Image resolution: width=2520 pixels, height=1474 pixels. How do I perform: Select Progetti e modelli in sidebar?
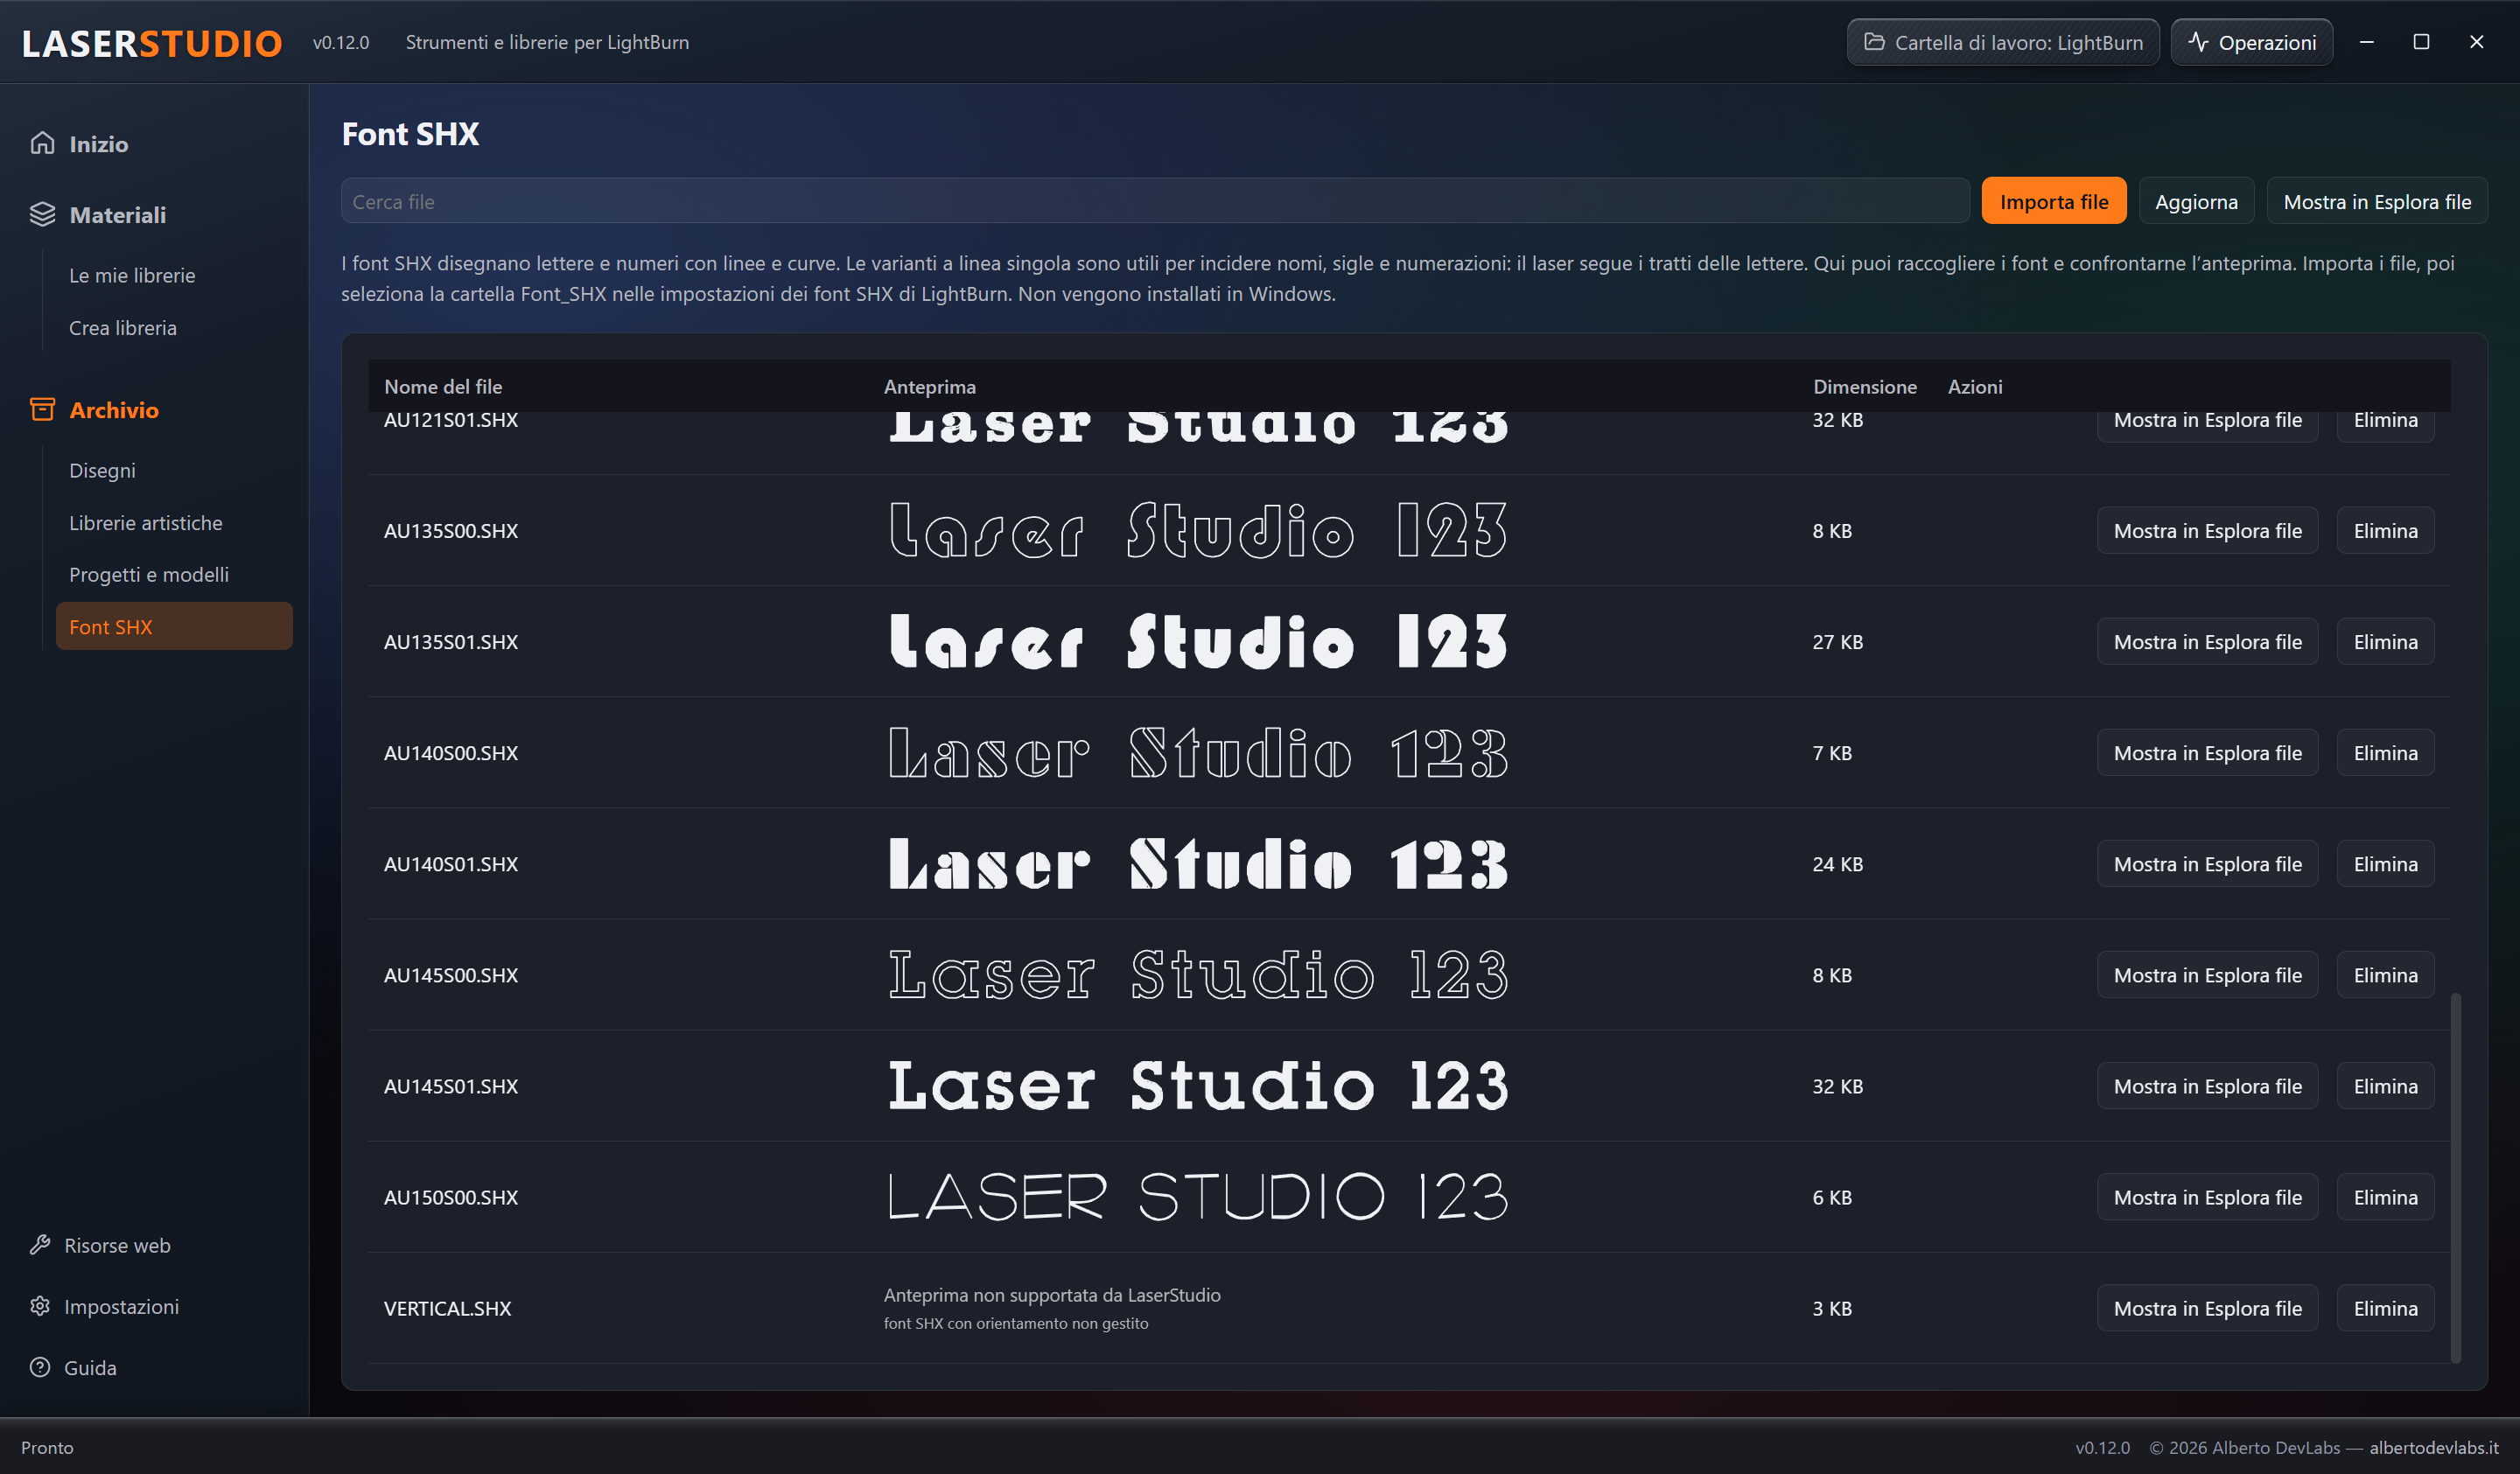(149, 574)
